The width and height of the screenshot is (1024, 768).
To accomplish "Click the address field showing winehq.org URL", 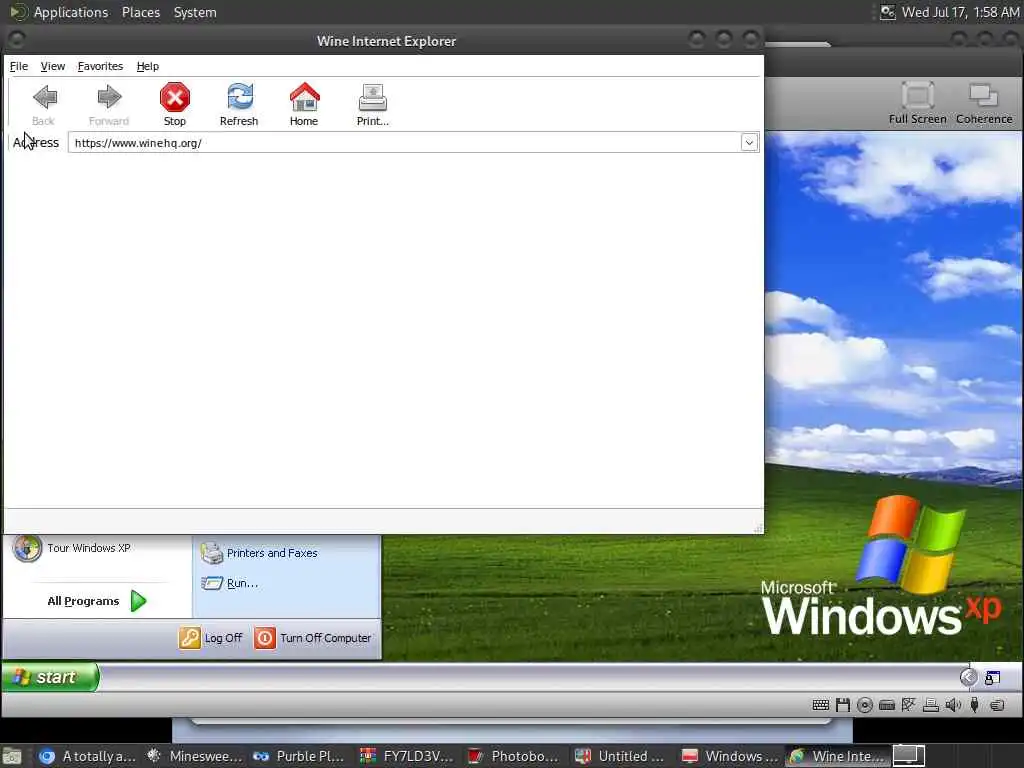I will pos(404,142).
